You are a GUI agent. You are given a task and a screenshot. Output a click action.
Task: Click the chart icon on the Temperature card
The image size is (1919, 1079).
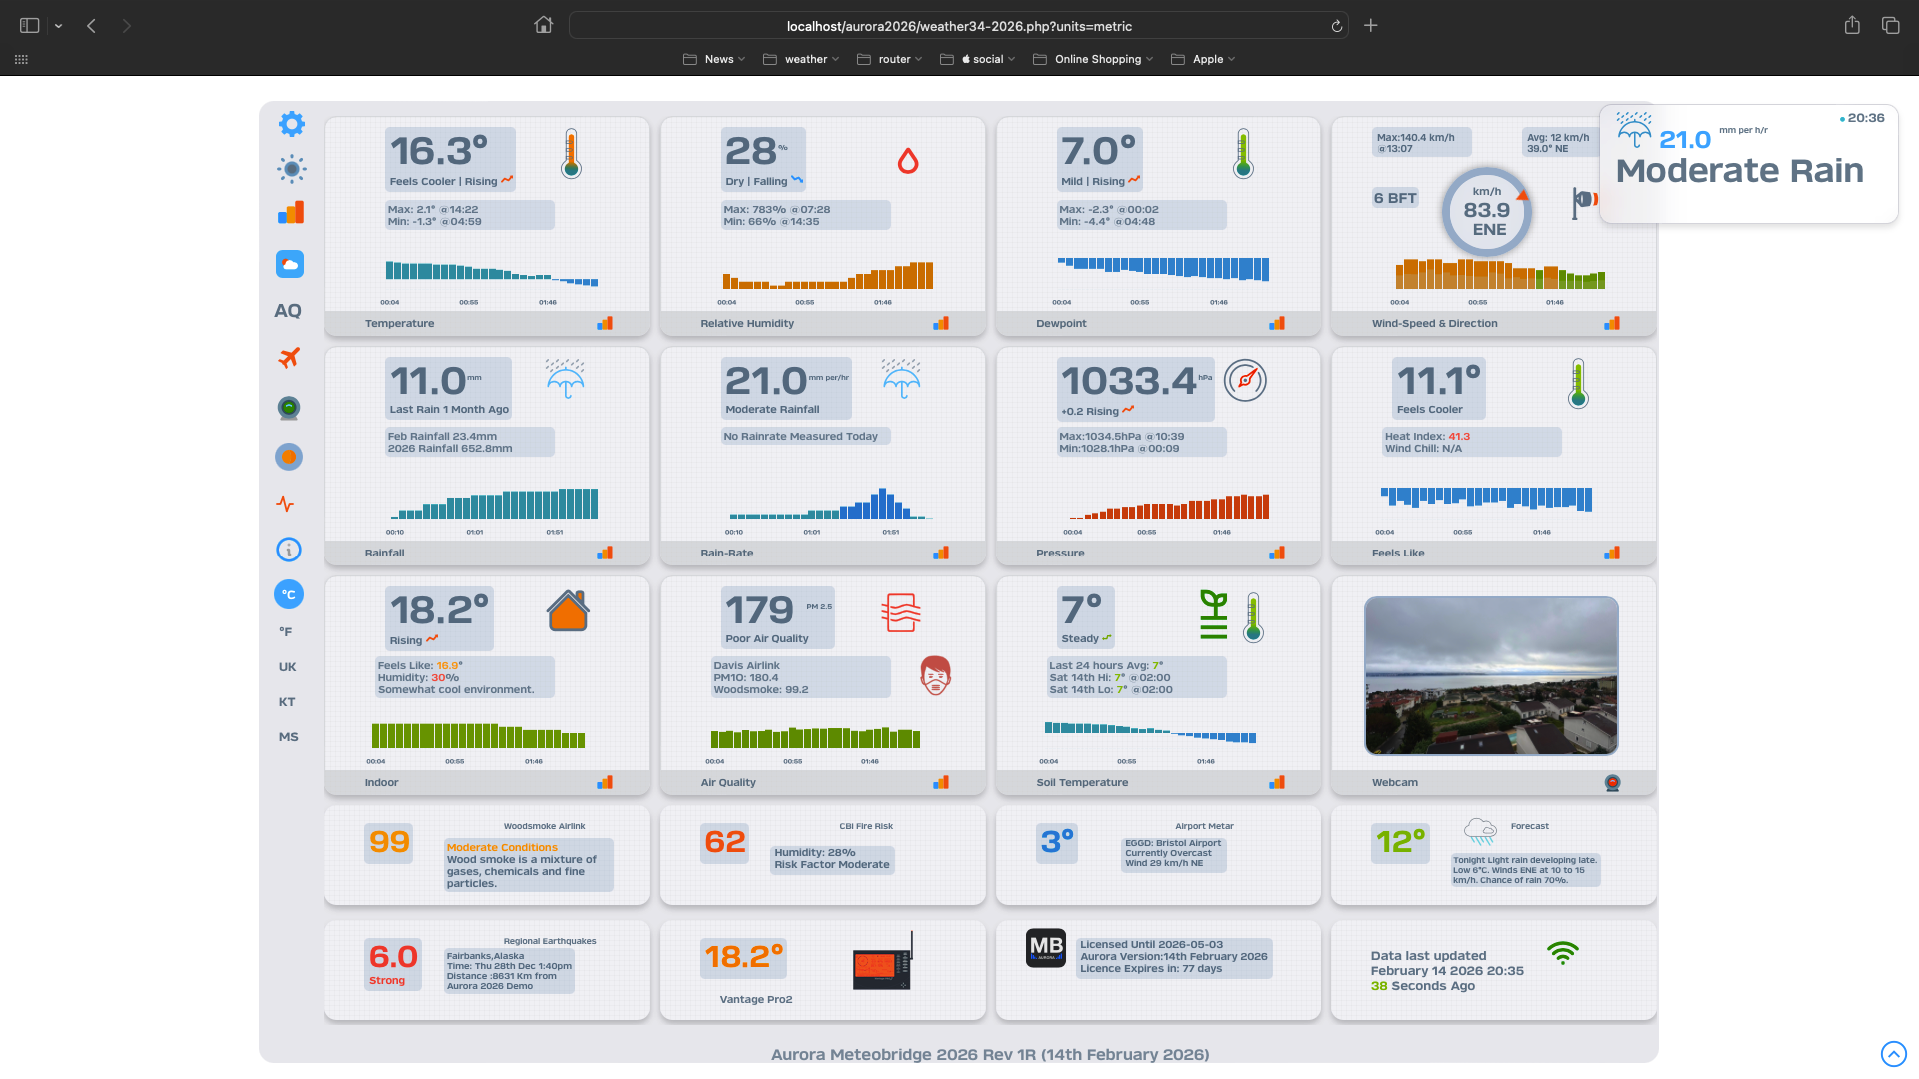pyautogui.click(x=605, y=323)
